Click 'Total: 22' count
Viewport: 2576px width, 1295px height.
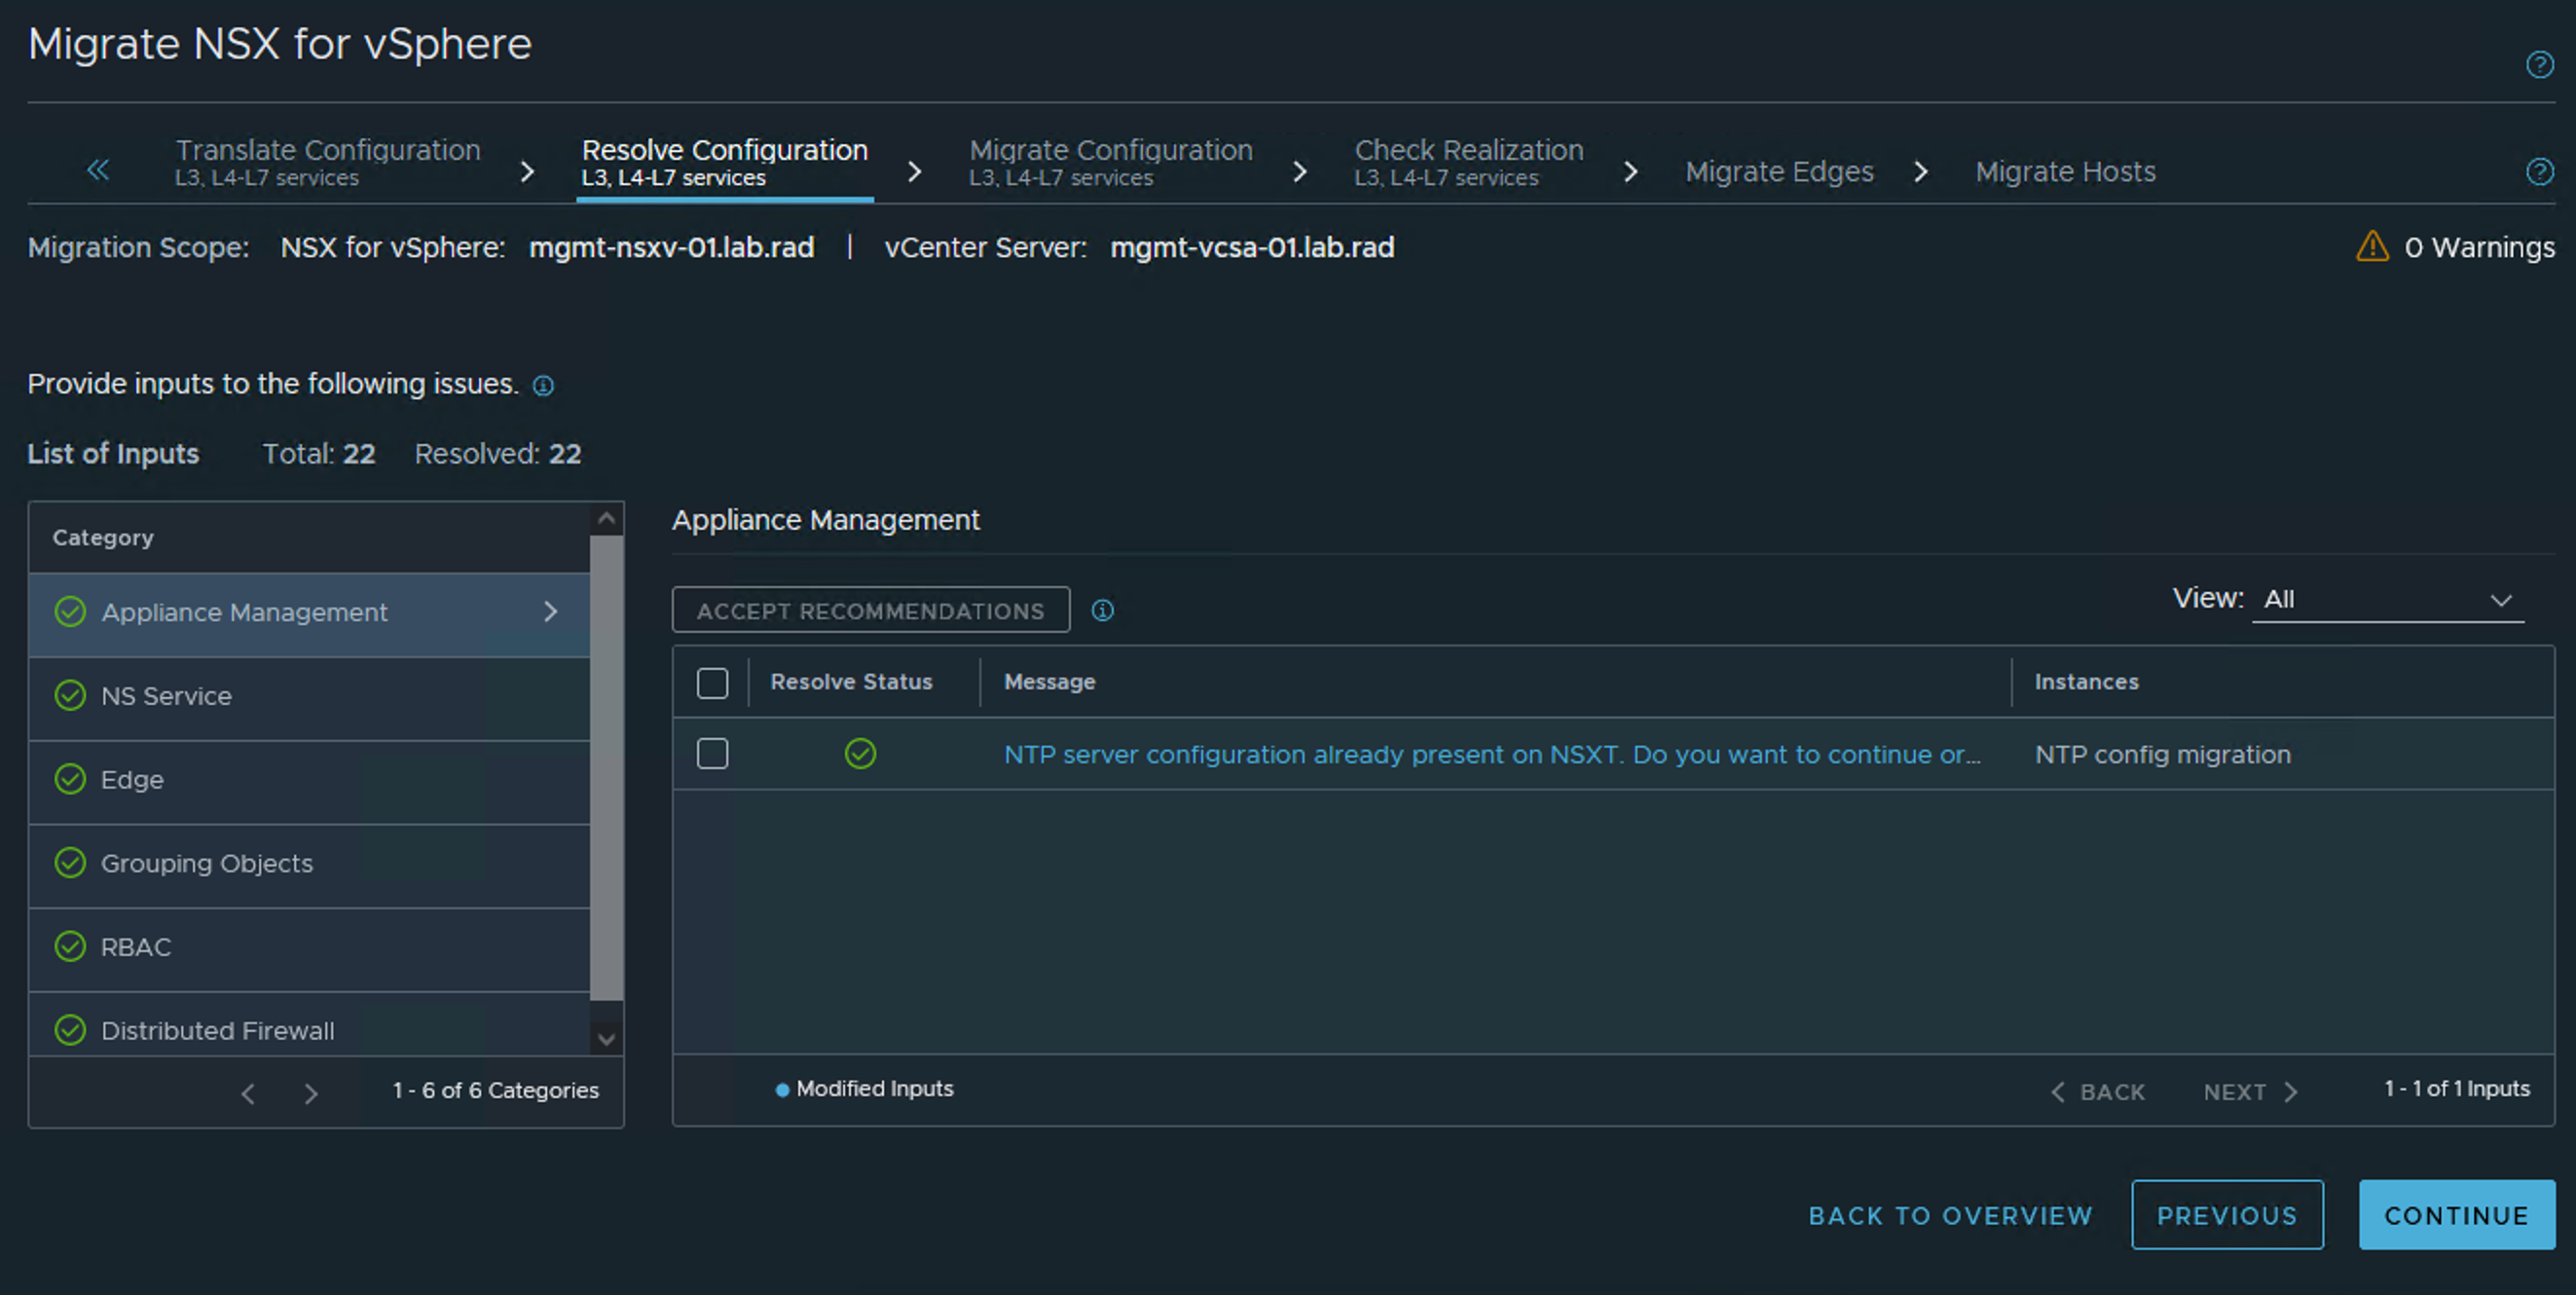(x=318, y=454)
